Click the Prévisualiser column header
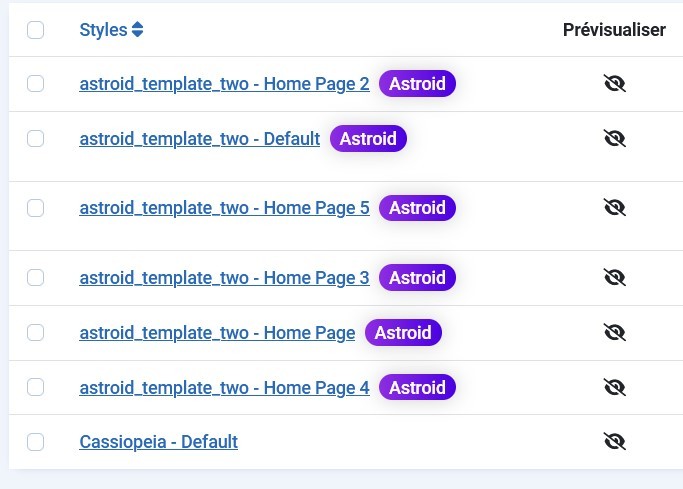Image resolution: width=683 pixels, height=489 pixels. click(x=614, y=30)
